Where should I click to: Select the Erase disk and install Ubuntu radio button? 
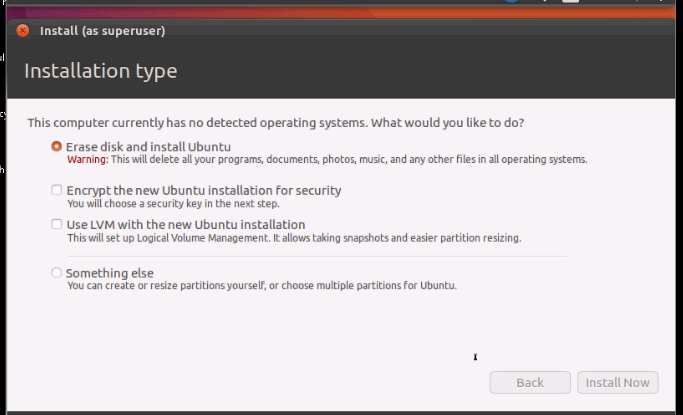click(56, 146)
